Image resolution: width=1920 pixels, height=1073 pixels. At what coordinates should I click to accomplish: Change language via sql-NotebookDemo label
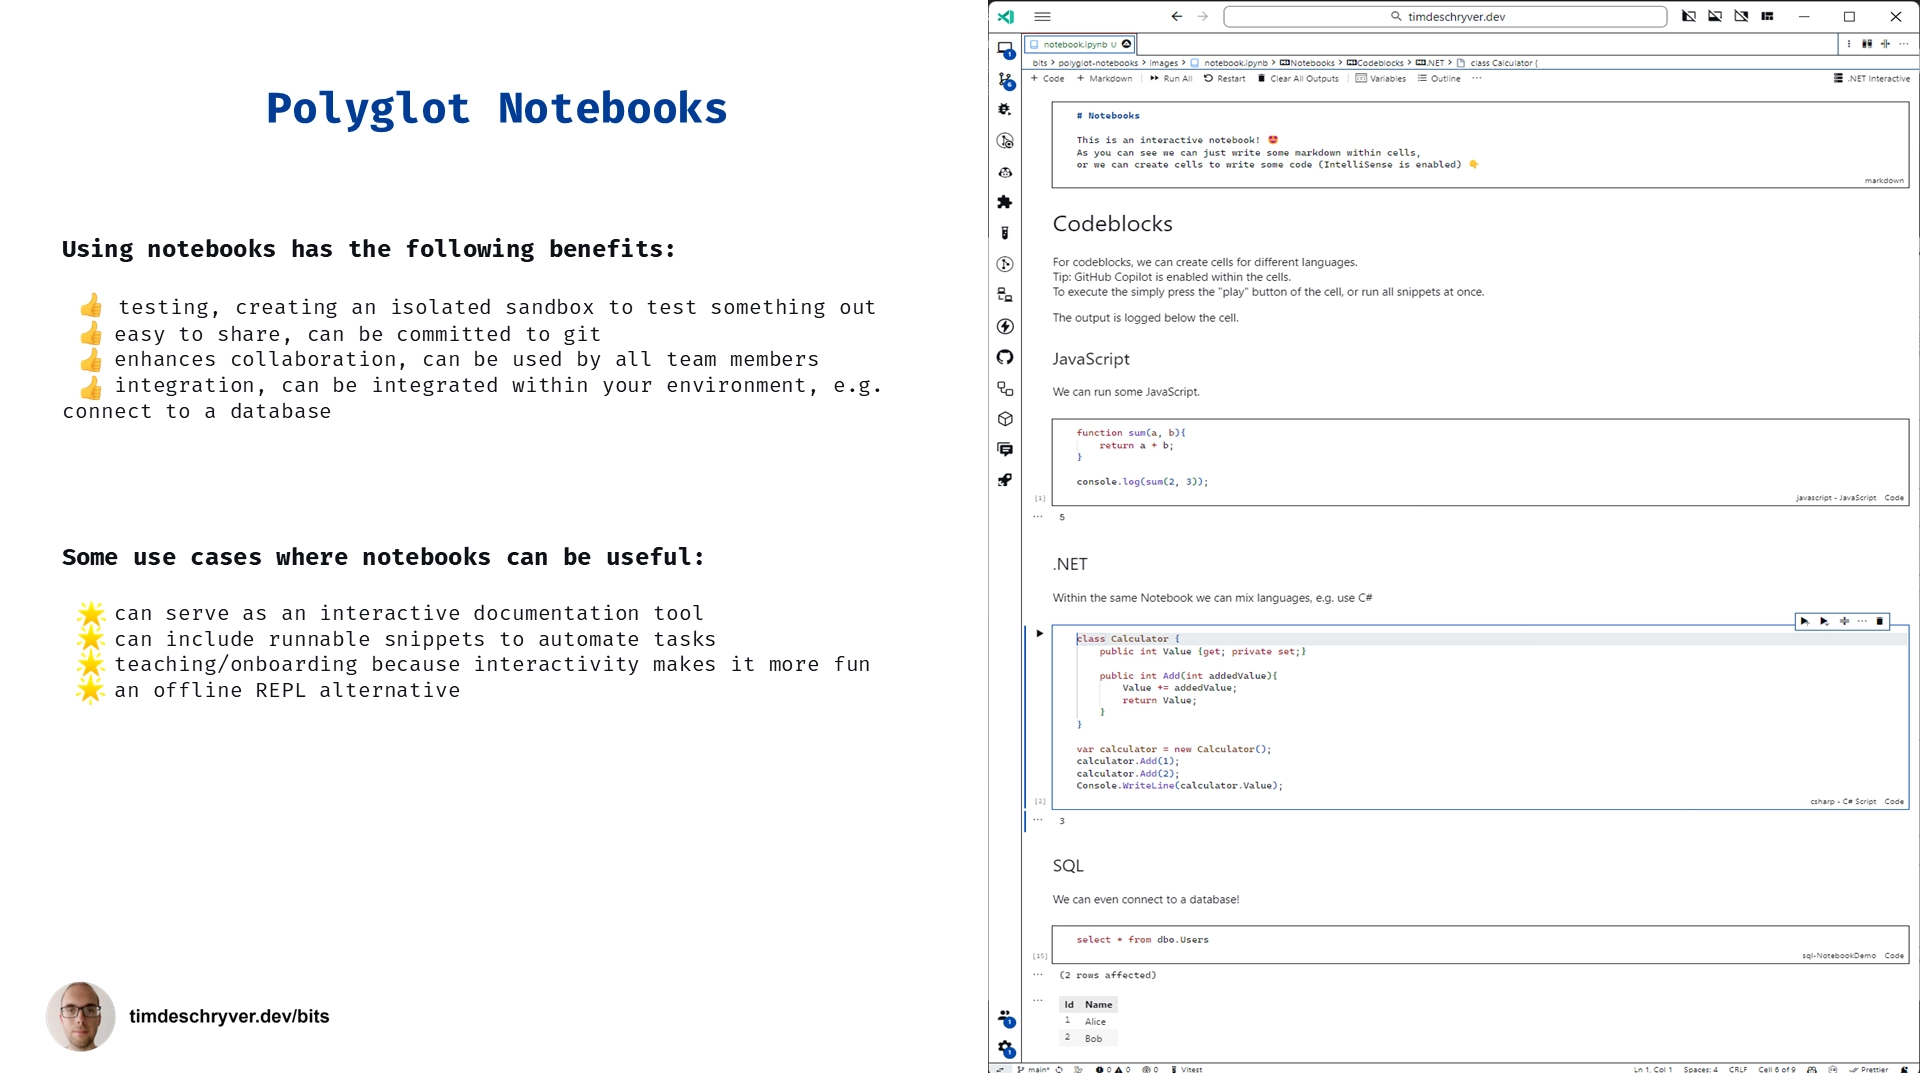point(1839,956)
